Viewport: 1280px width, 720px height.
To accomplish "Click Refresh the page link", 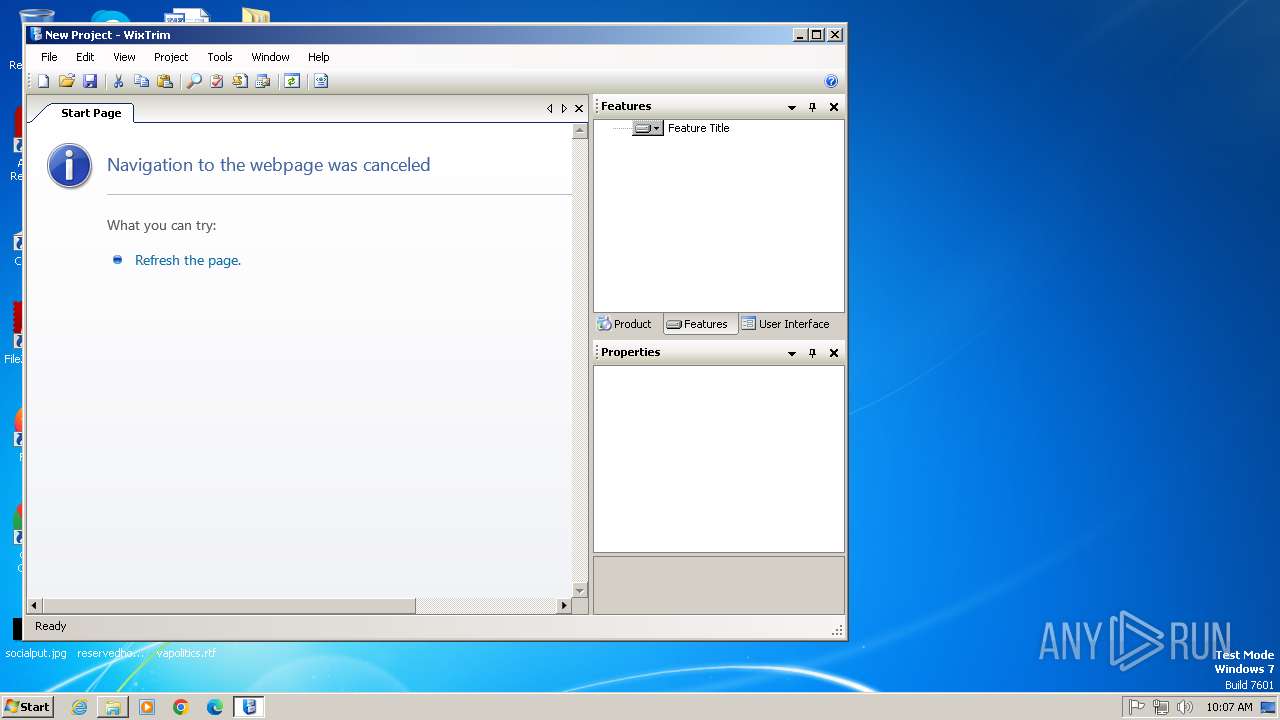I will pos(188,260).
